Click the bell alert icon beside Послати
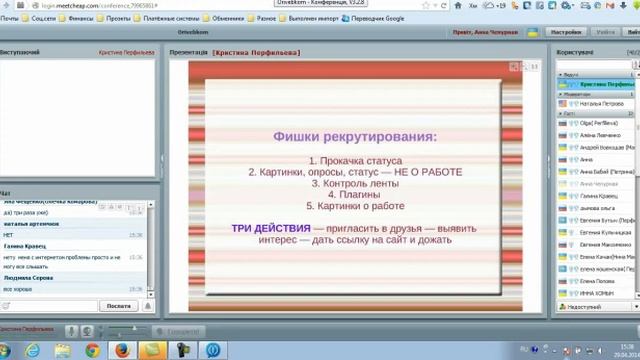This screenshot has height=360, width=640. point(148,306)
